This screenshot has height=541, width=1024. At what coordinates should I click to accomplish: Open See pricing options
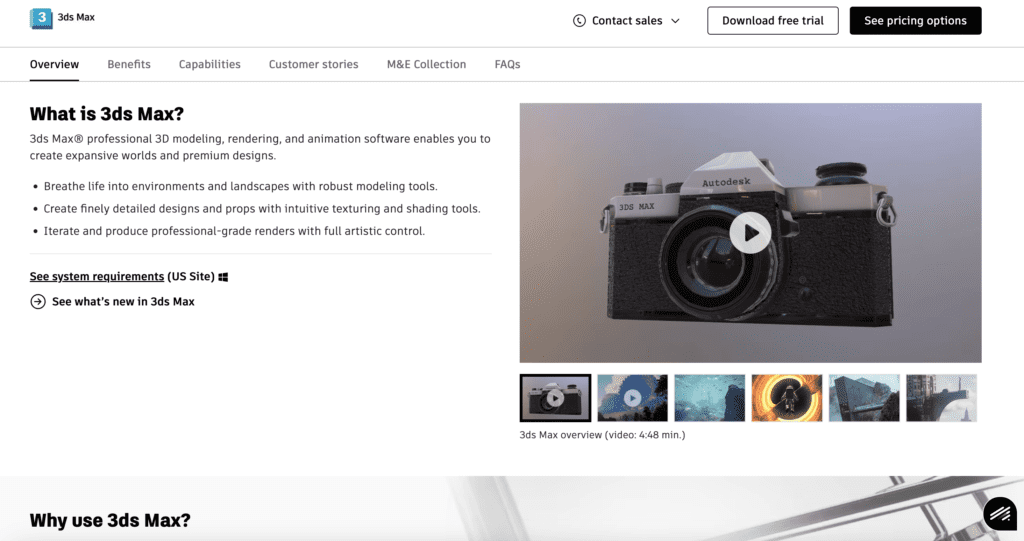click(x=915, y=21)
